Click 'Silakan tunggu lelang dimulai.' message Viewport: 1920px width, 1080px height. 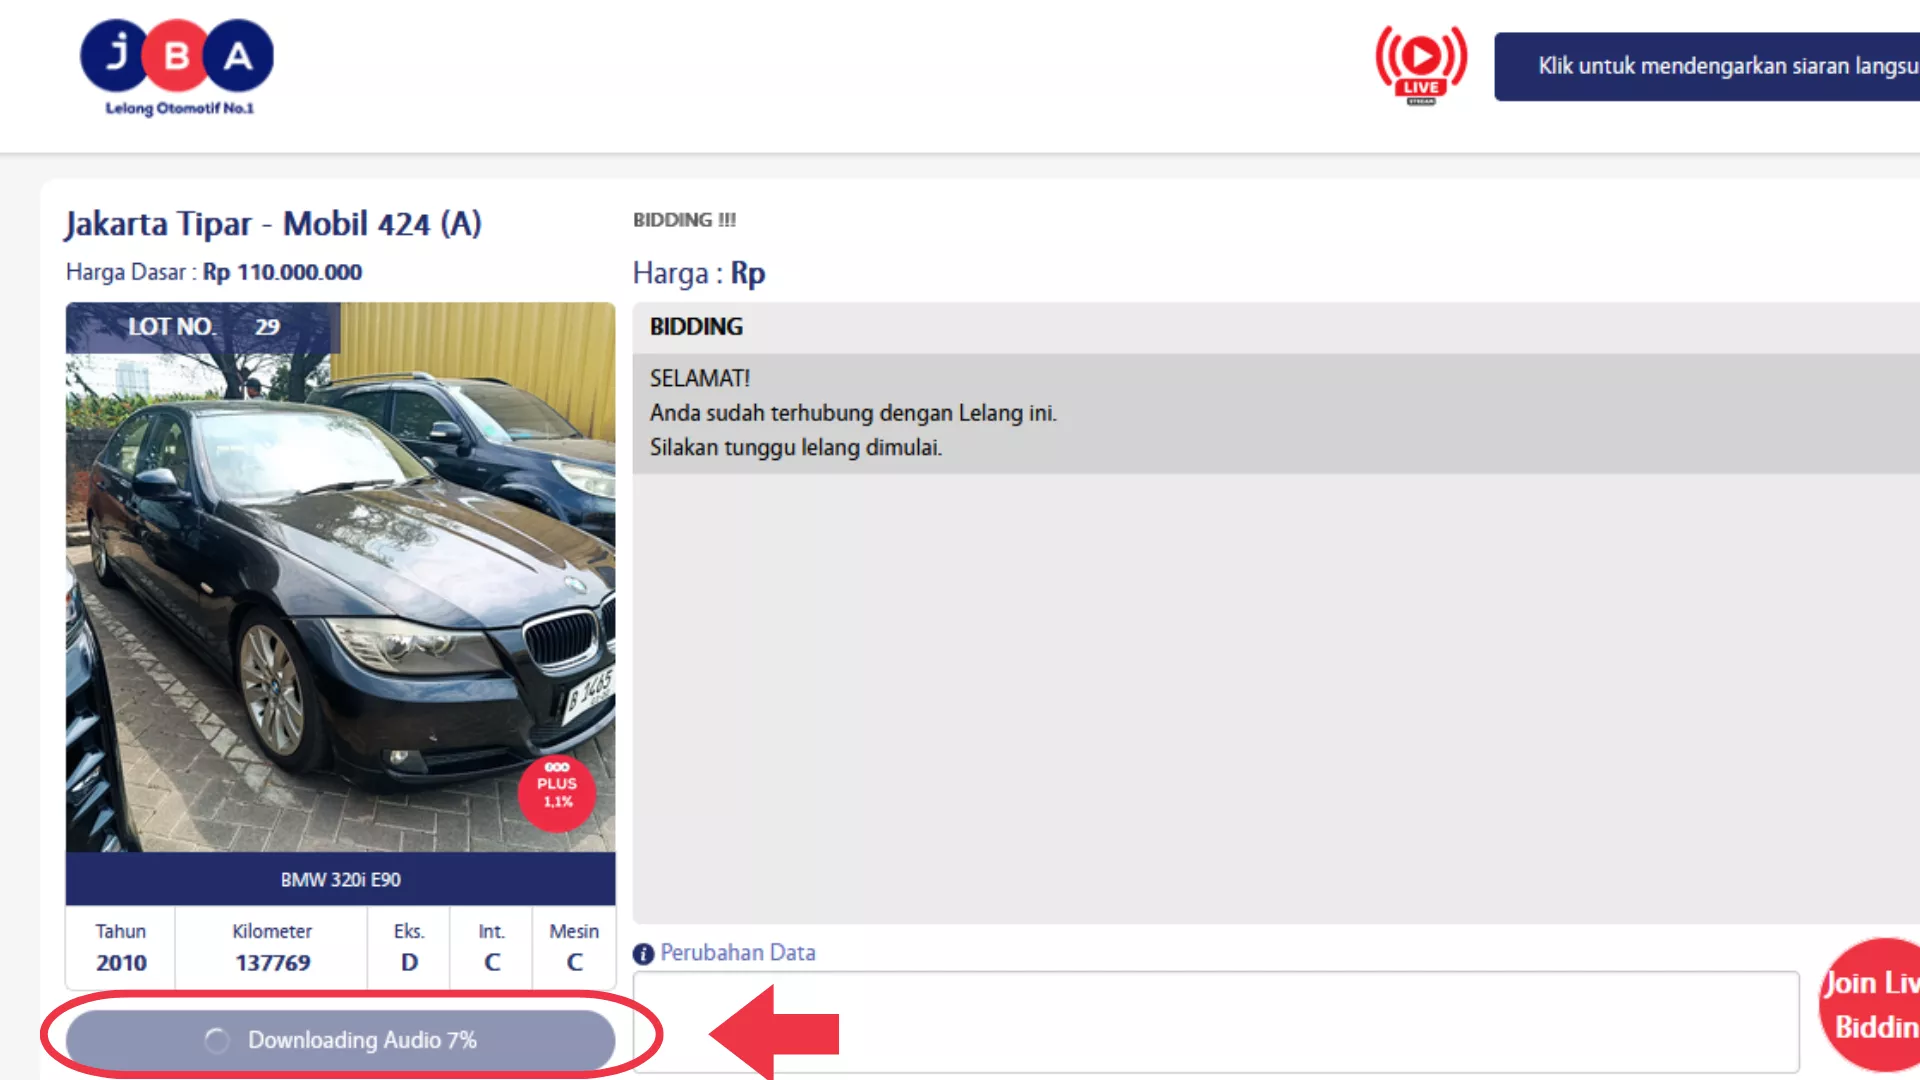(796, 447)
